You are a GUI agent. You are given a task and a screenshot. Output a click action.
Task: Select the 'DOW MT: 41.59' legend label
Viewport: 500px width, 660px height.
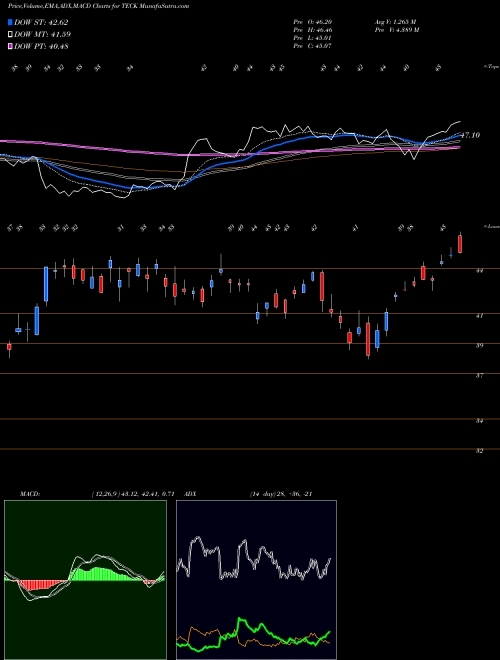tap(43, 35)
